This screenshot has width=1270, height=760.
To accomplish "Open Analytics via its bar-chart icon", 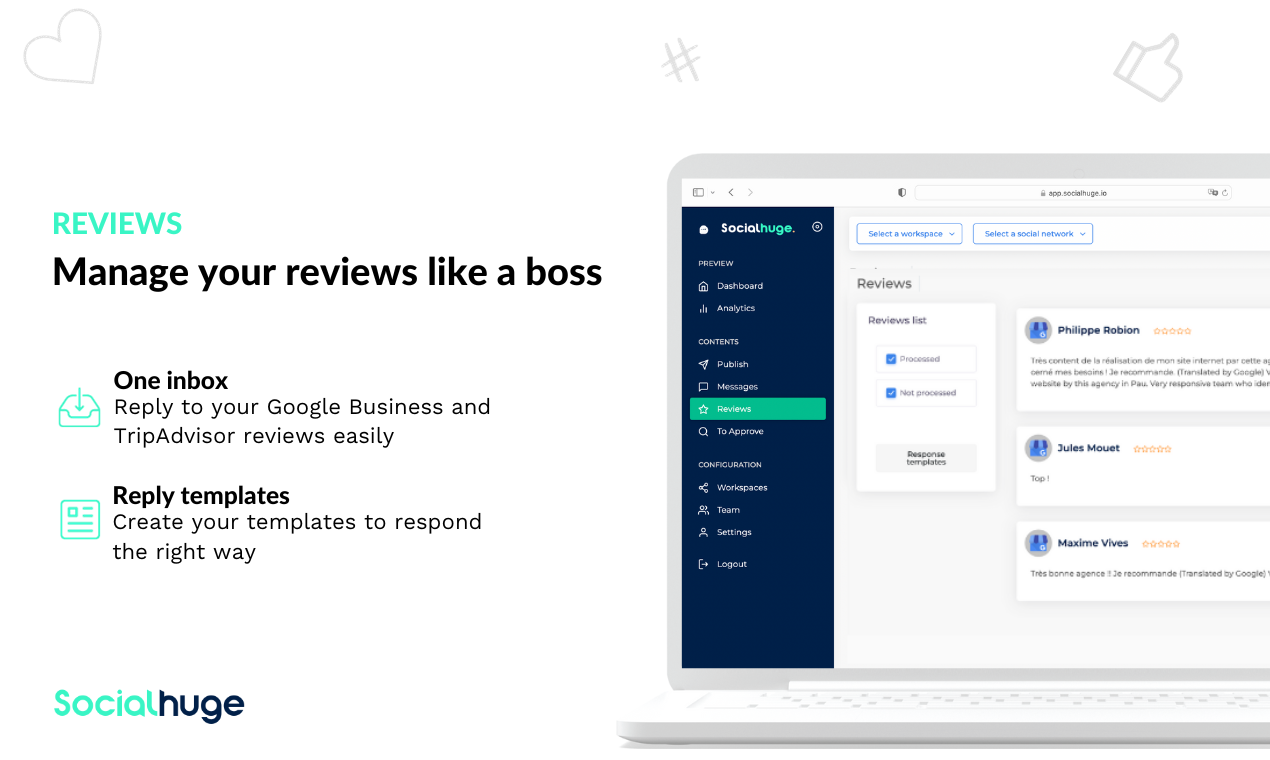I will (x=704, y=308).
